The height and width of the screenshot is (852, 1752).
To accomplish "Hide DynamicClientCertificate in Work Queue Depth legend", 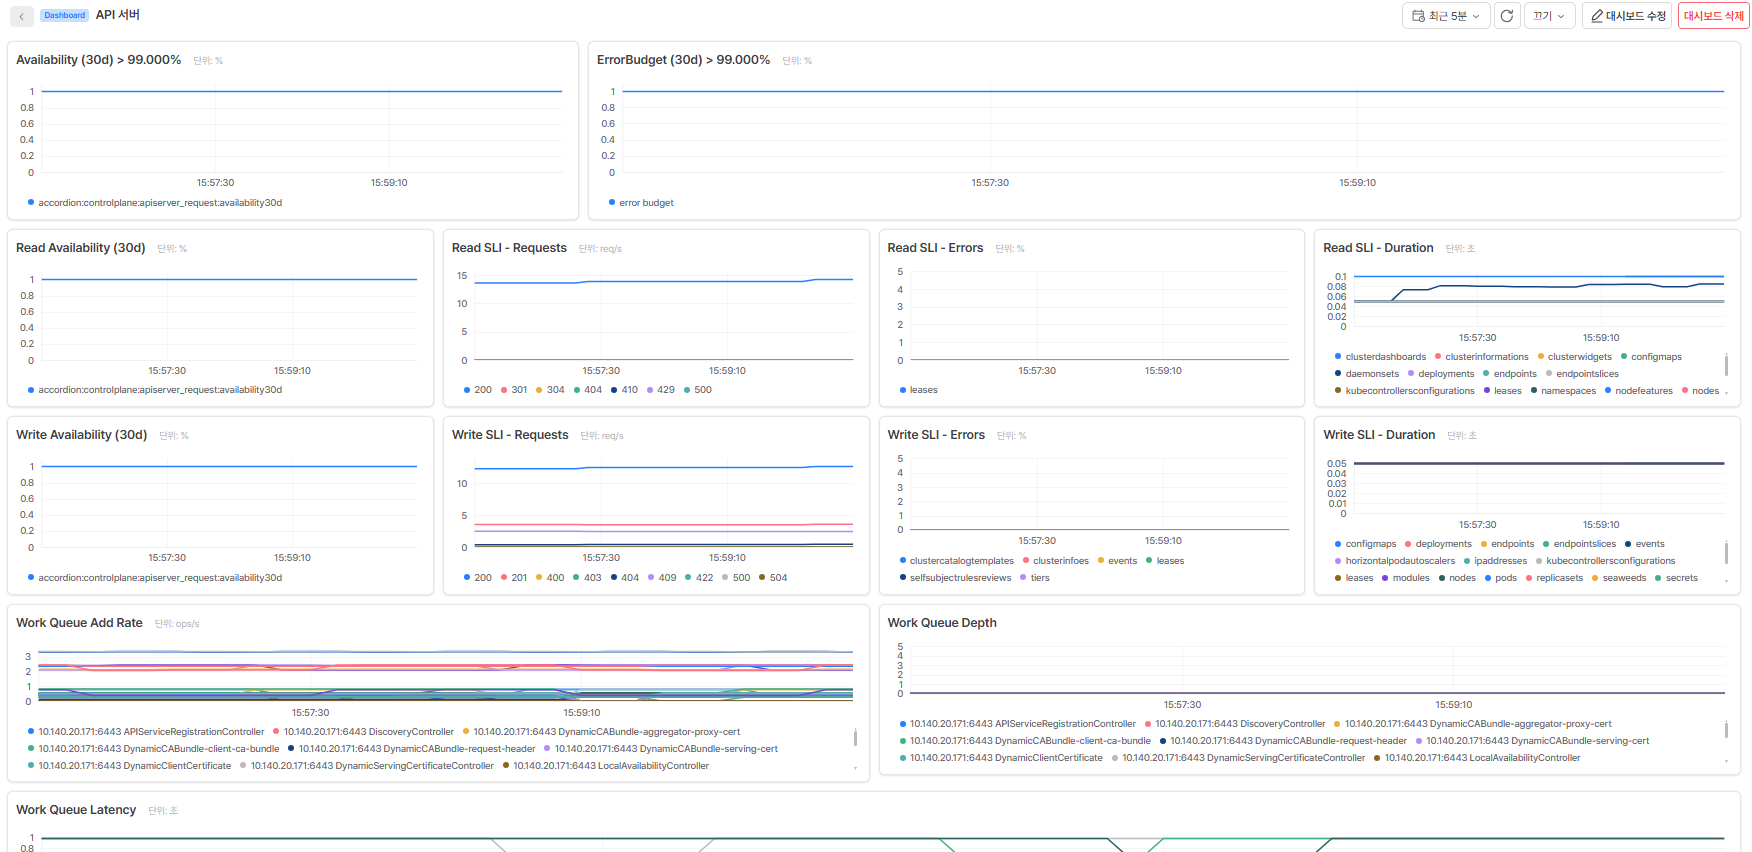I will [1001, 758].
